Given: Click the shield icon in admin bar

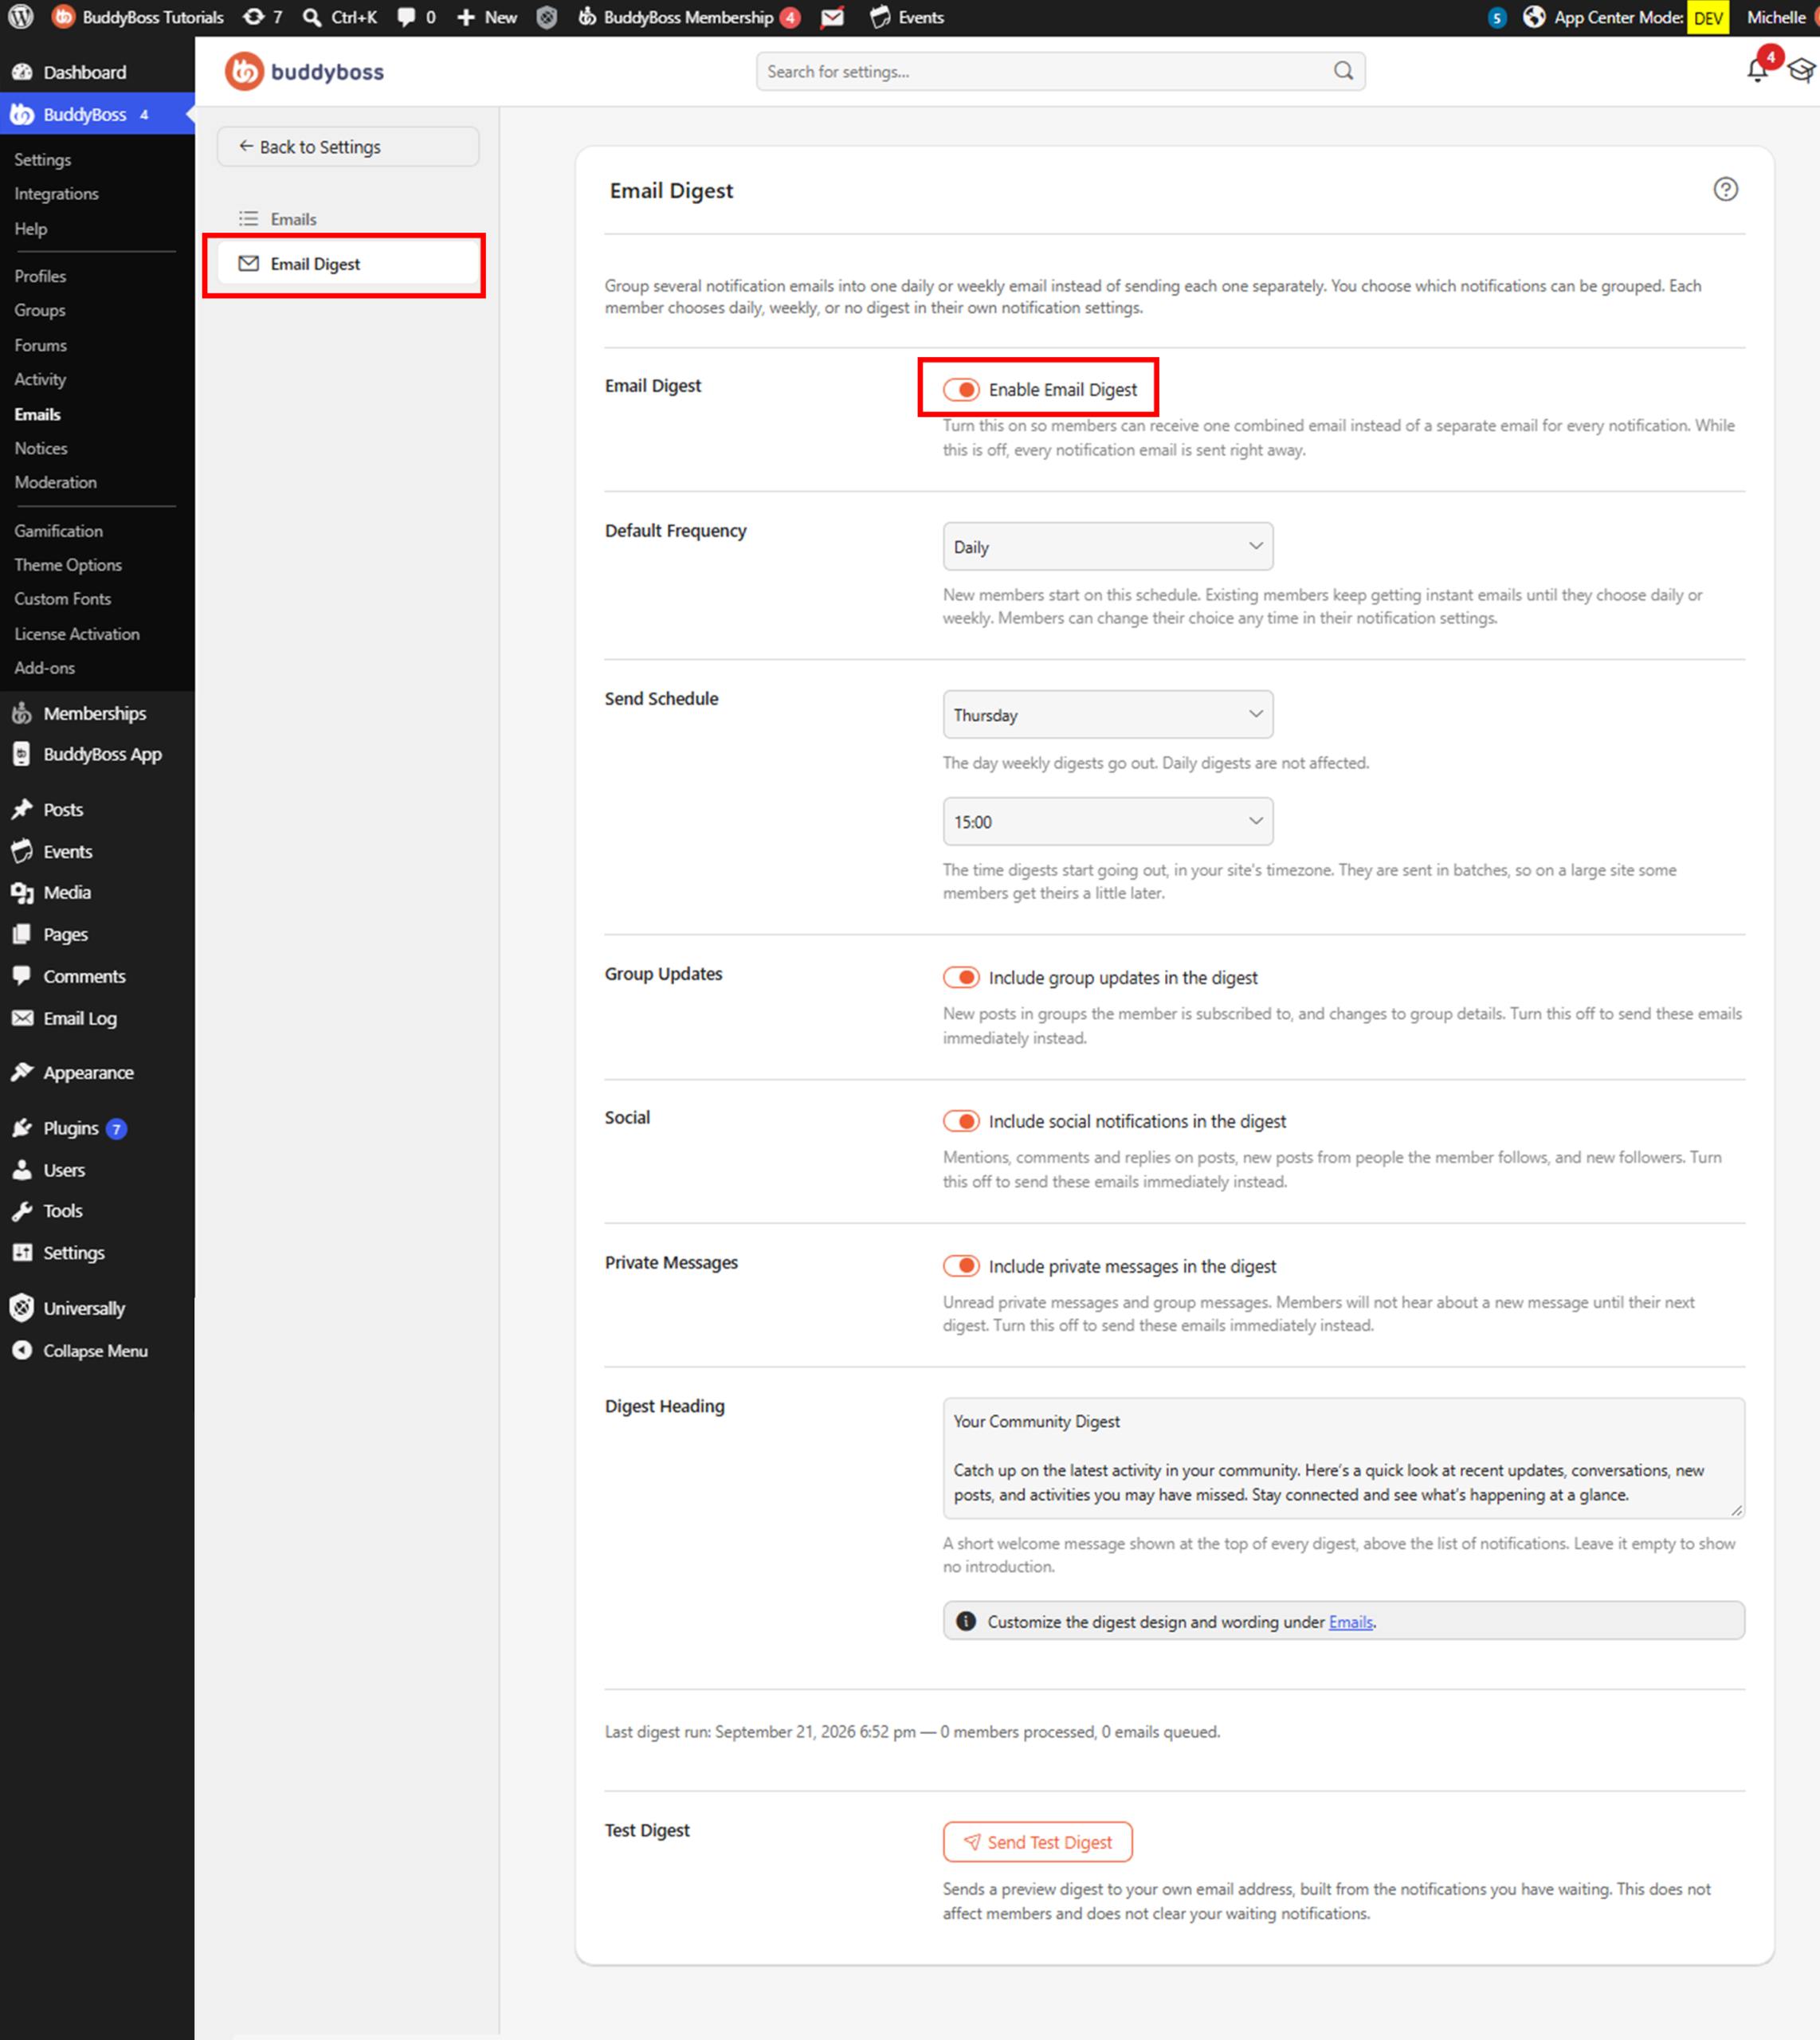Looking at the screenshot, I should tap(547, 17).
